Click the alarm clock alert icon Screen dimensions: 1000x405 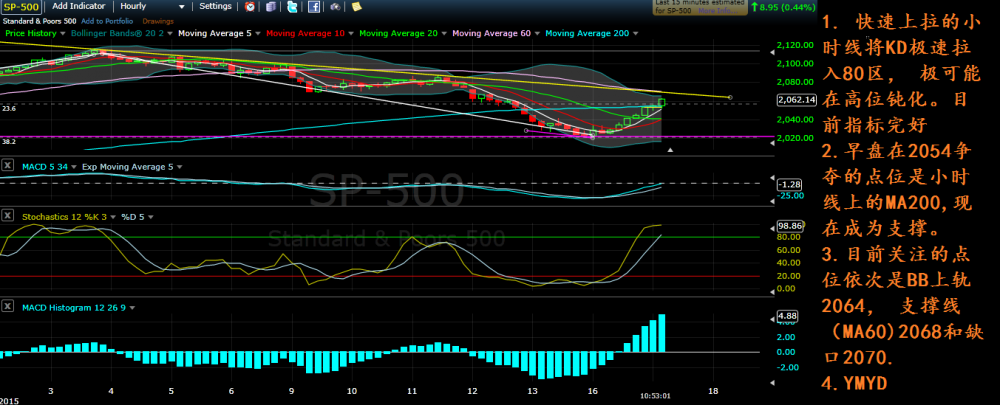(x=249, y=7)
